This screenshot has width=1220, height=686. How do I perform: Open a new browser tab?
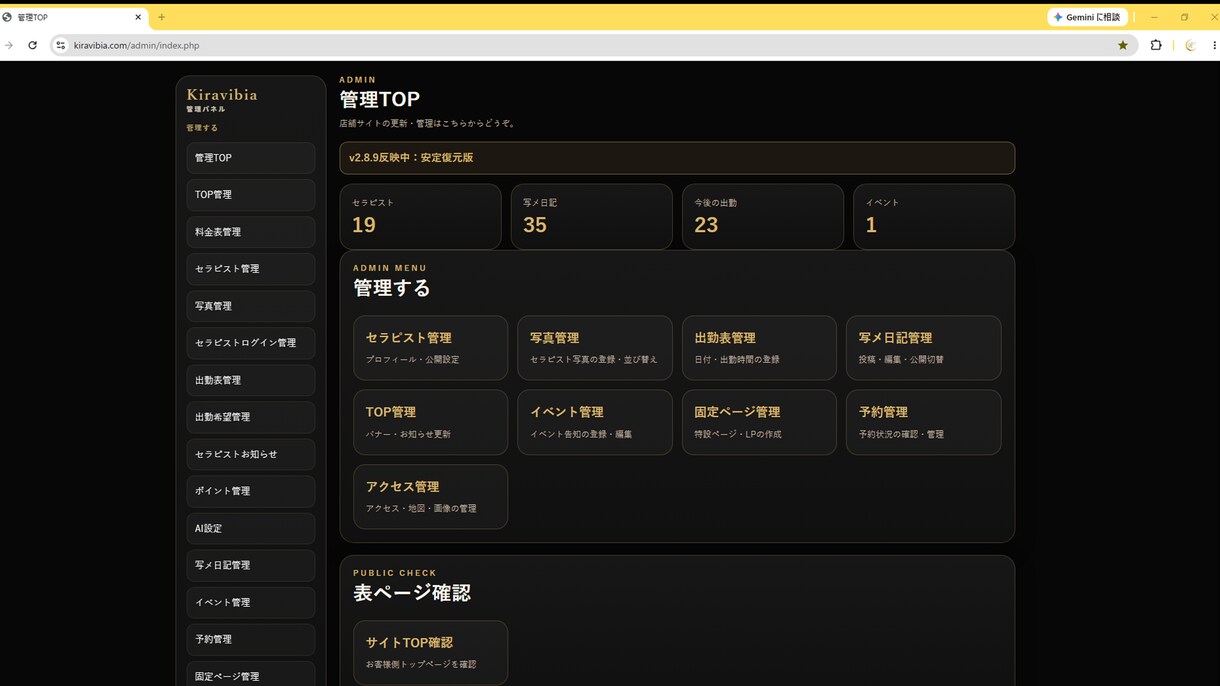pyautogui.click(x=162, y=17)
